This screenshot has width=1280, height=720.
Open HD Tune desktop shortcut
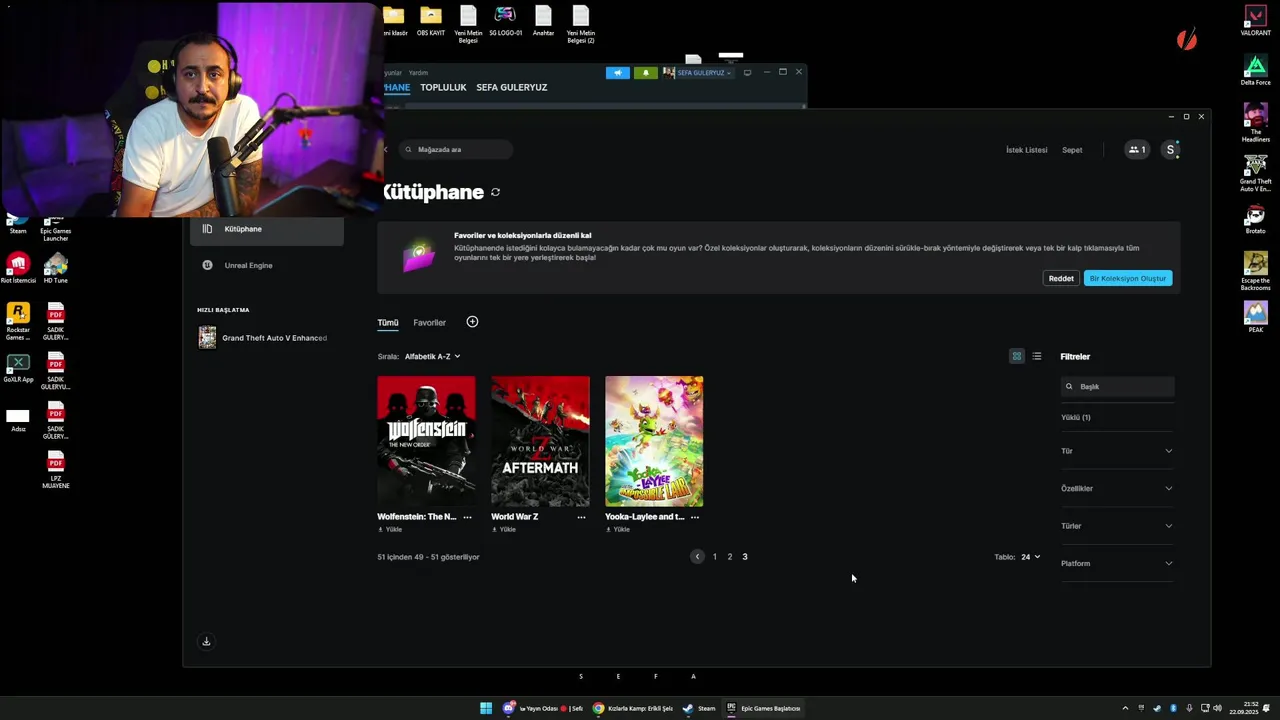tap(56, 268)
